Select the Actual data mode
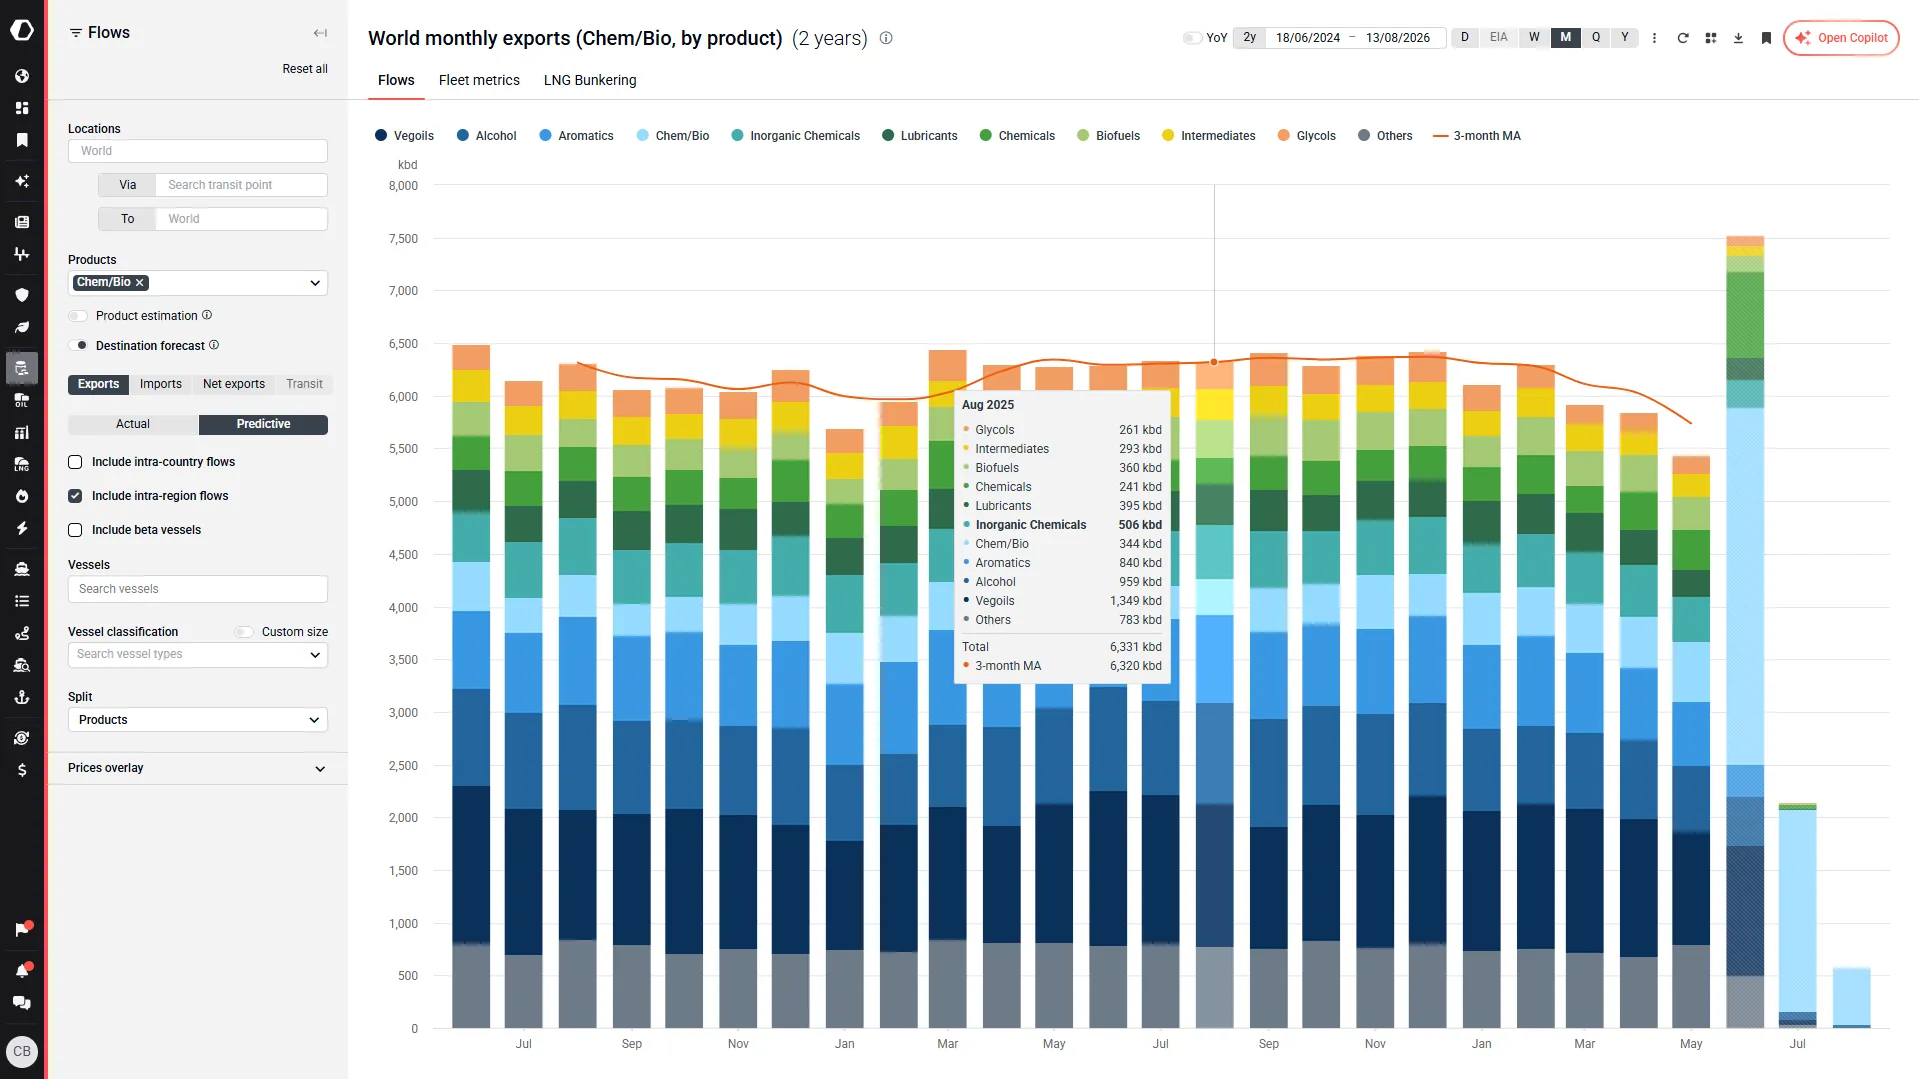Image resolution: width=1919 pixels, height=1079 pixels. [x=133, y=424]
